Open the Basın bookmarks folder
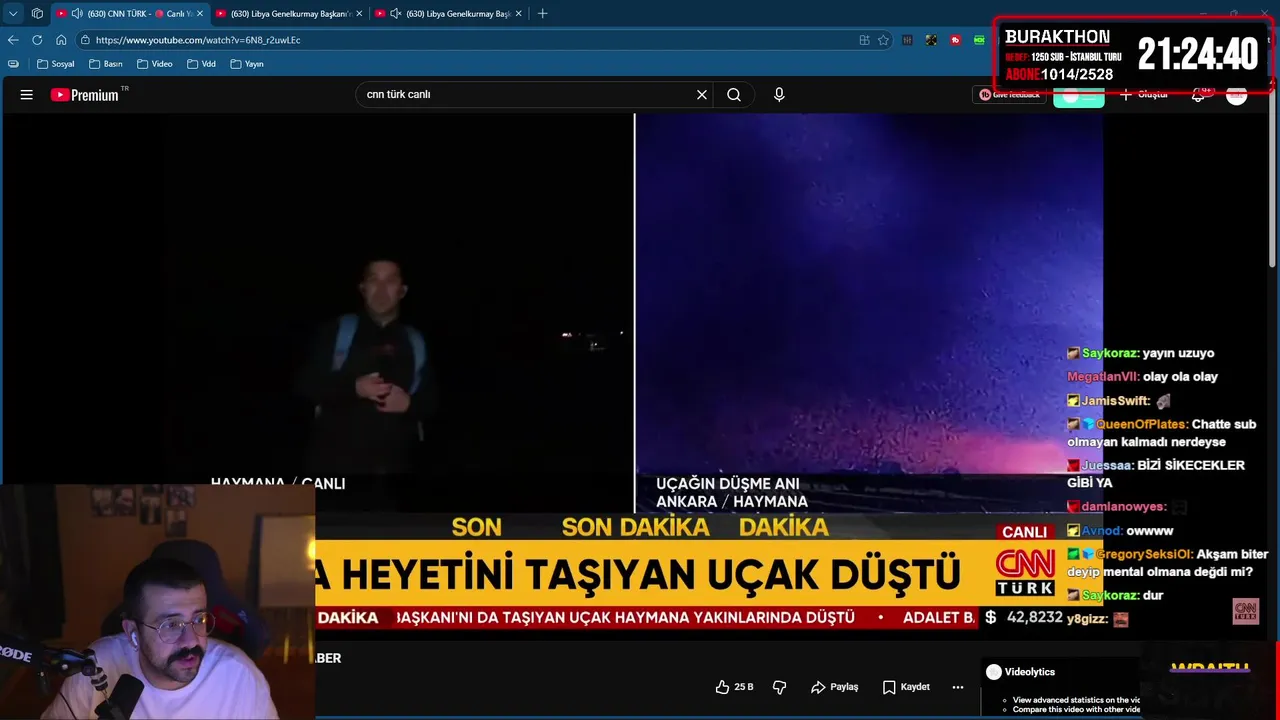The height and width of the screenshot is (720, 1280). [x=106, y=64]
